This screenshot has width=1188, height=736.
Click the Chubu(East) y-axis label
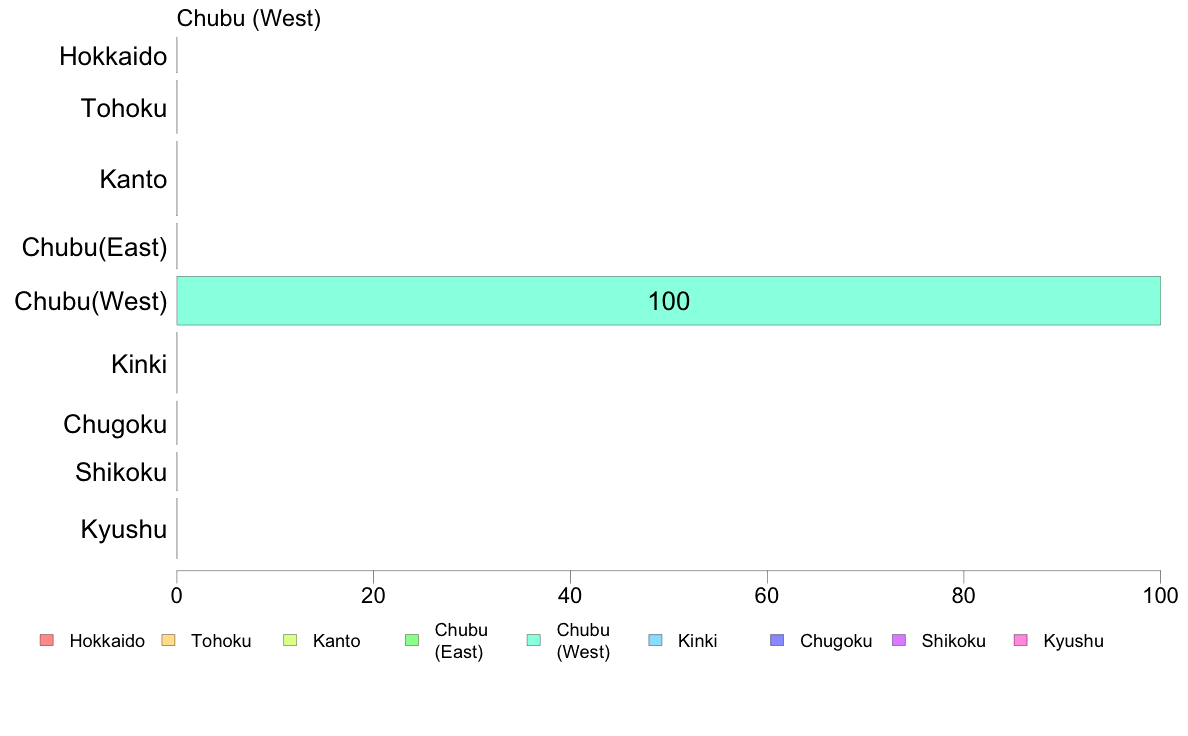pos(94,247)
